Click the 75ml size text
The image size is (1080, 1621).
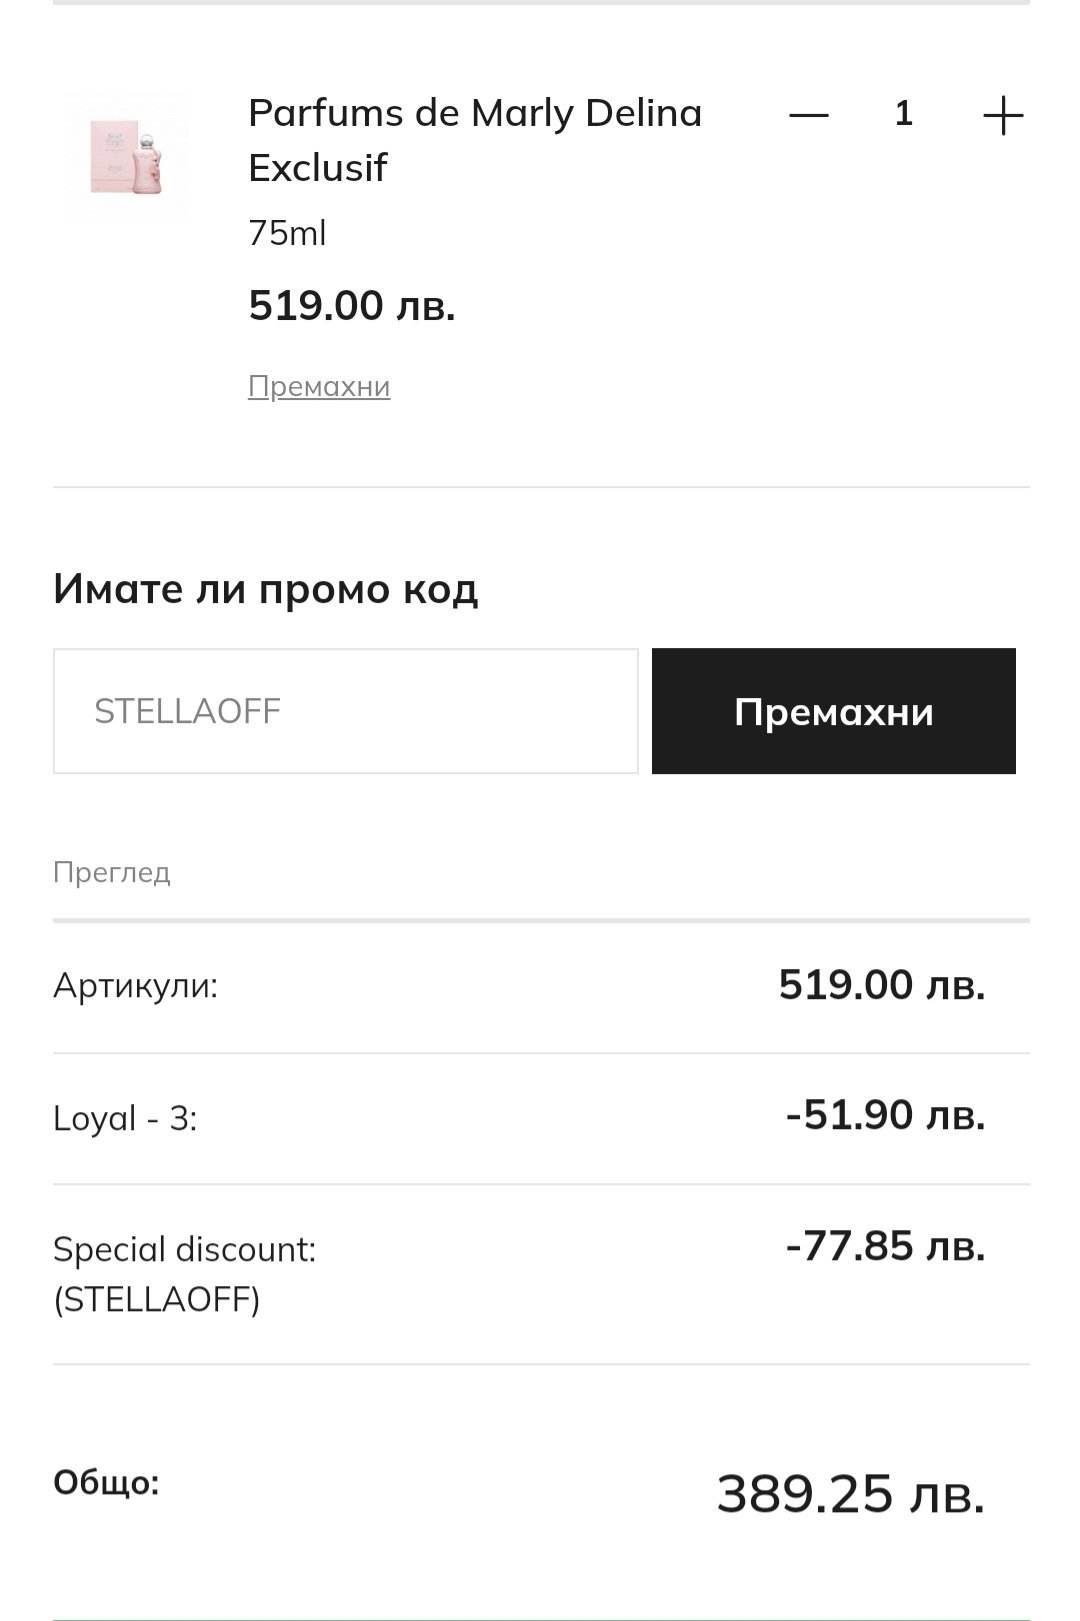tap(287, 233)
